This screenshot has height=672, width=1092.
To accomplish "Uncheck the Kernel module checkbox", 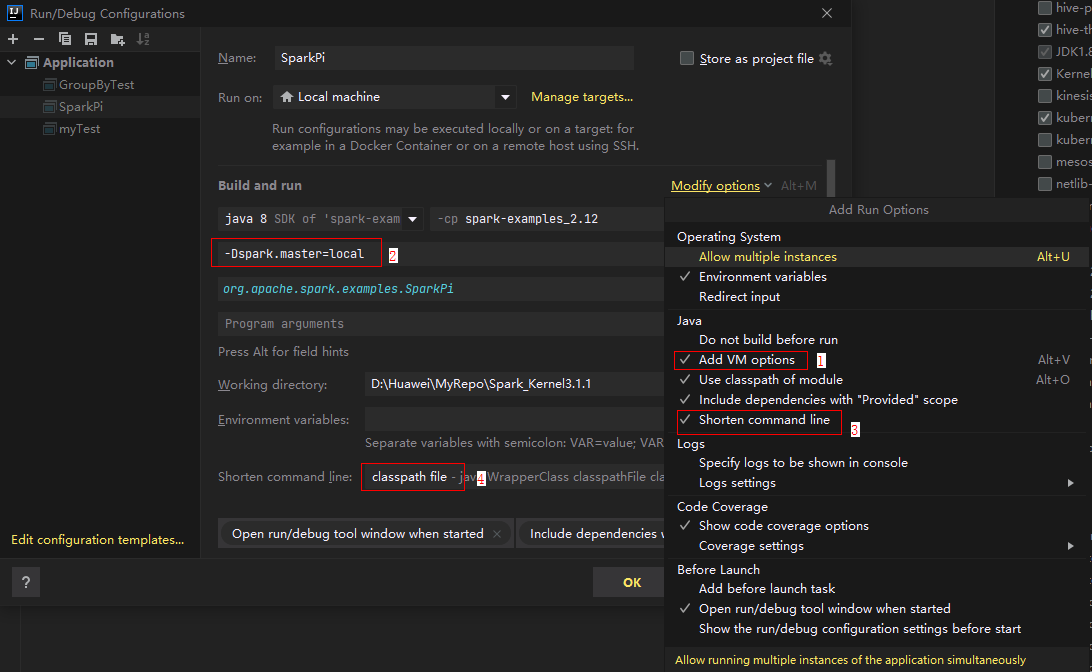I will tap(1045, 74).
